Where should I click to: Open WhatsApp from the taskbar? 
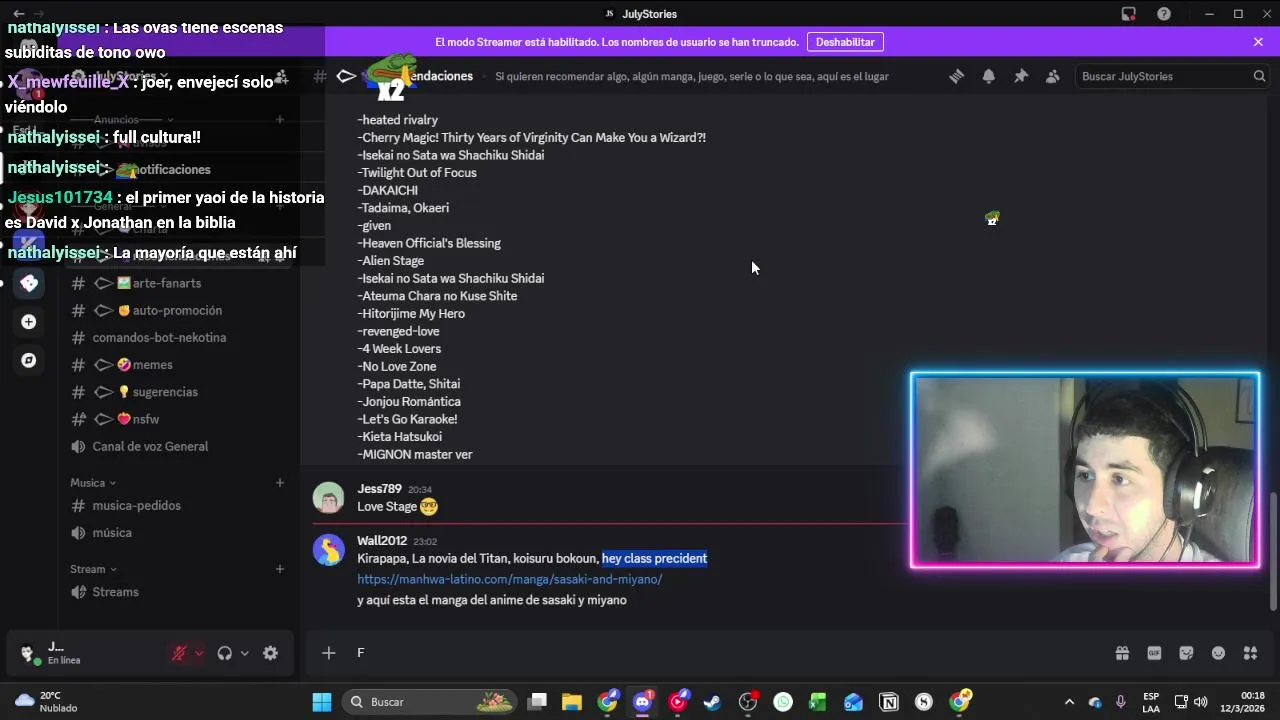pos(783,702)
